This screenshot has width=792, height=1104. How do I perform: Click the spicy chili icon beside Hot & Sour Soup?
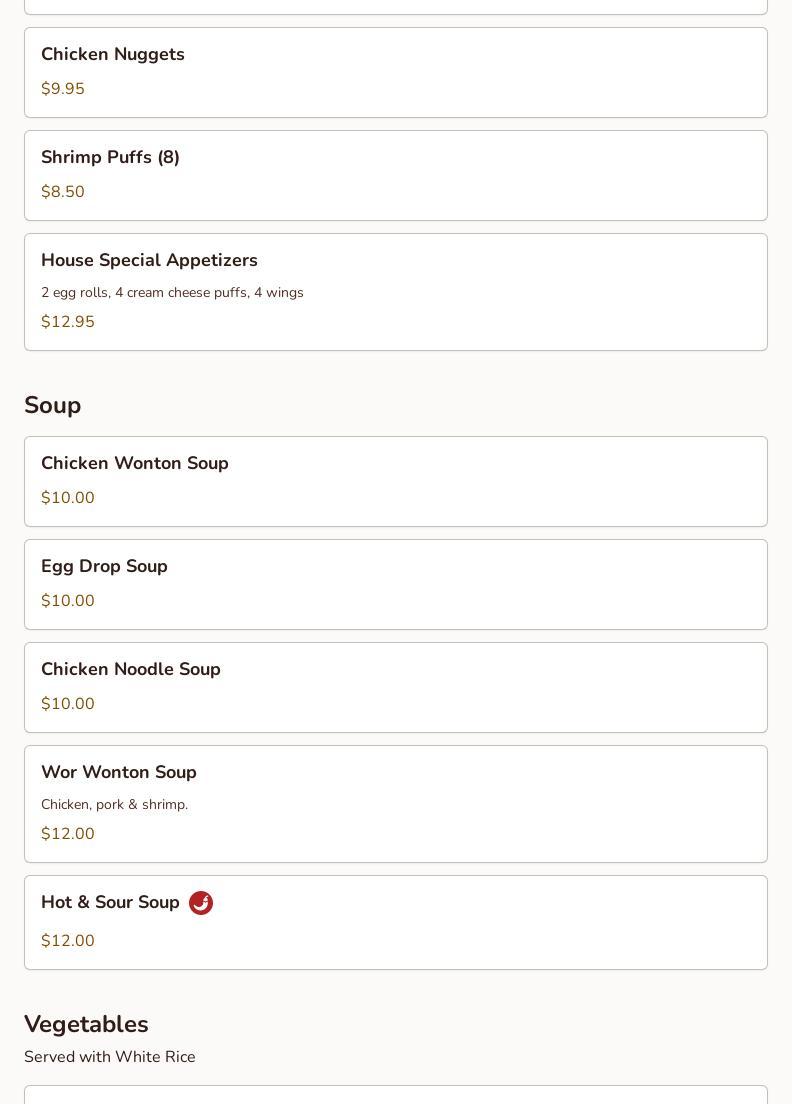(x=201, y=903)
